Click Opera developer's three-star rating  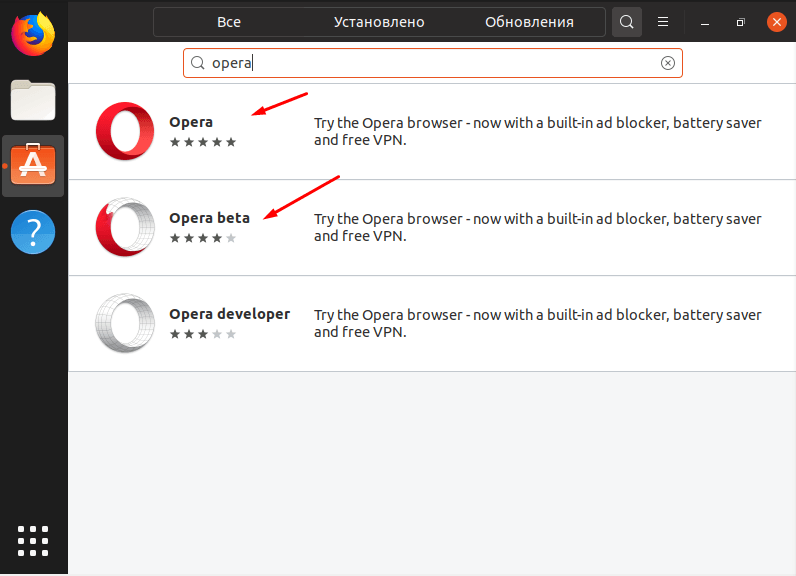203,334
